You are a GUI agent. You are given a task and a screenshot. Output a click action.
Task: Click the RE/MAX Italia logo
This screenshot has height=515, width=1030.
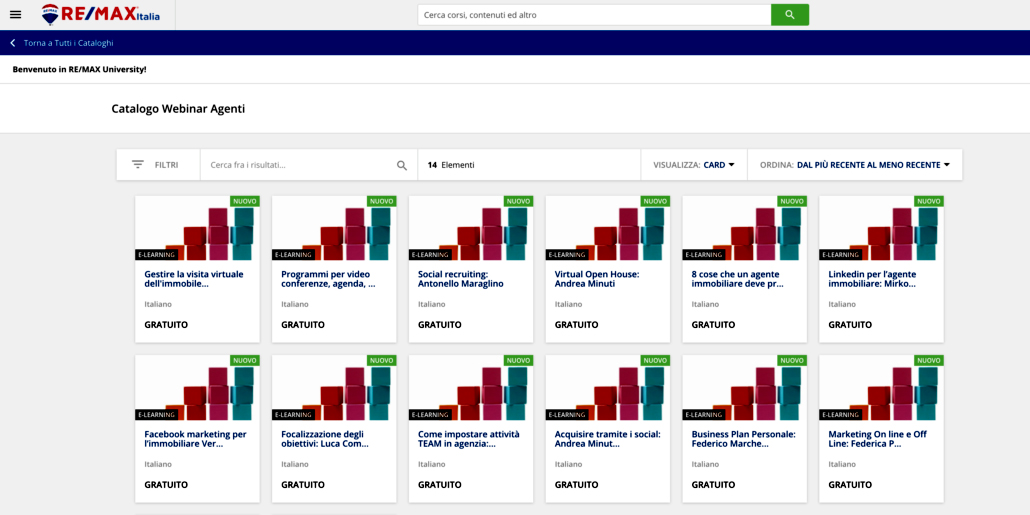click(x=101, y=14)
